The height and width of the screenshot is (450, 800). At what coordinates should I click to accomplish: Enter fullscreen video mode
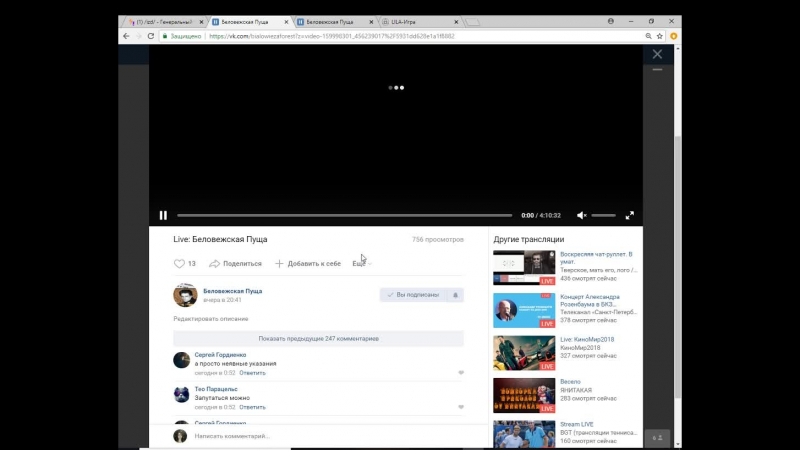click(x=630, y=215)
